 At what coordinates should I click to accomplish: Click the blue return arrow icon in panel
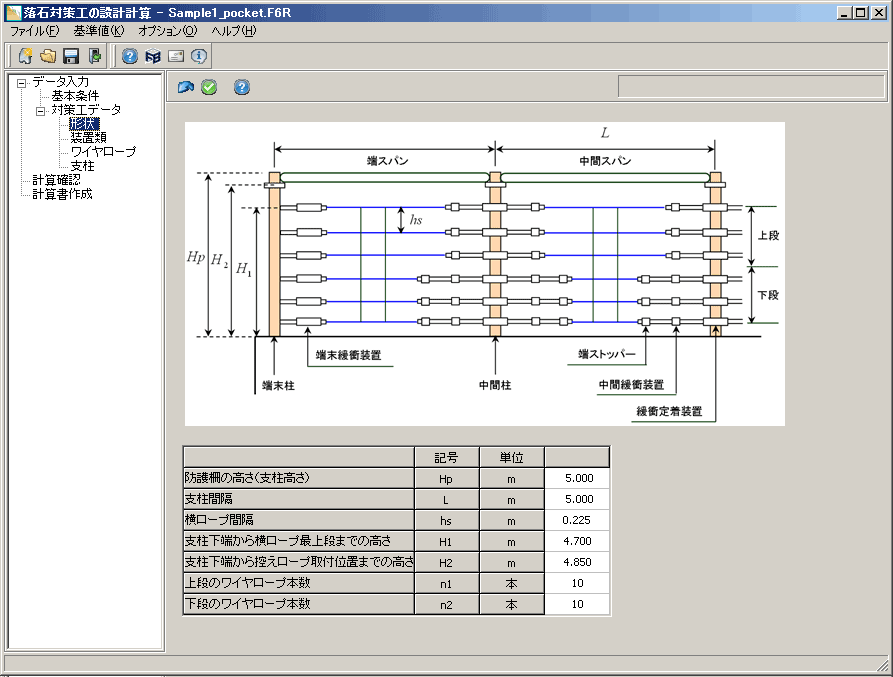click(186, 87)
